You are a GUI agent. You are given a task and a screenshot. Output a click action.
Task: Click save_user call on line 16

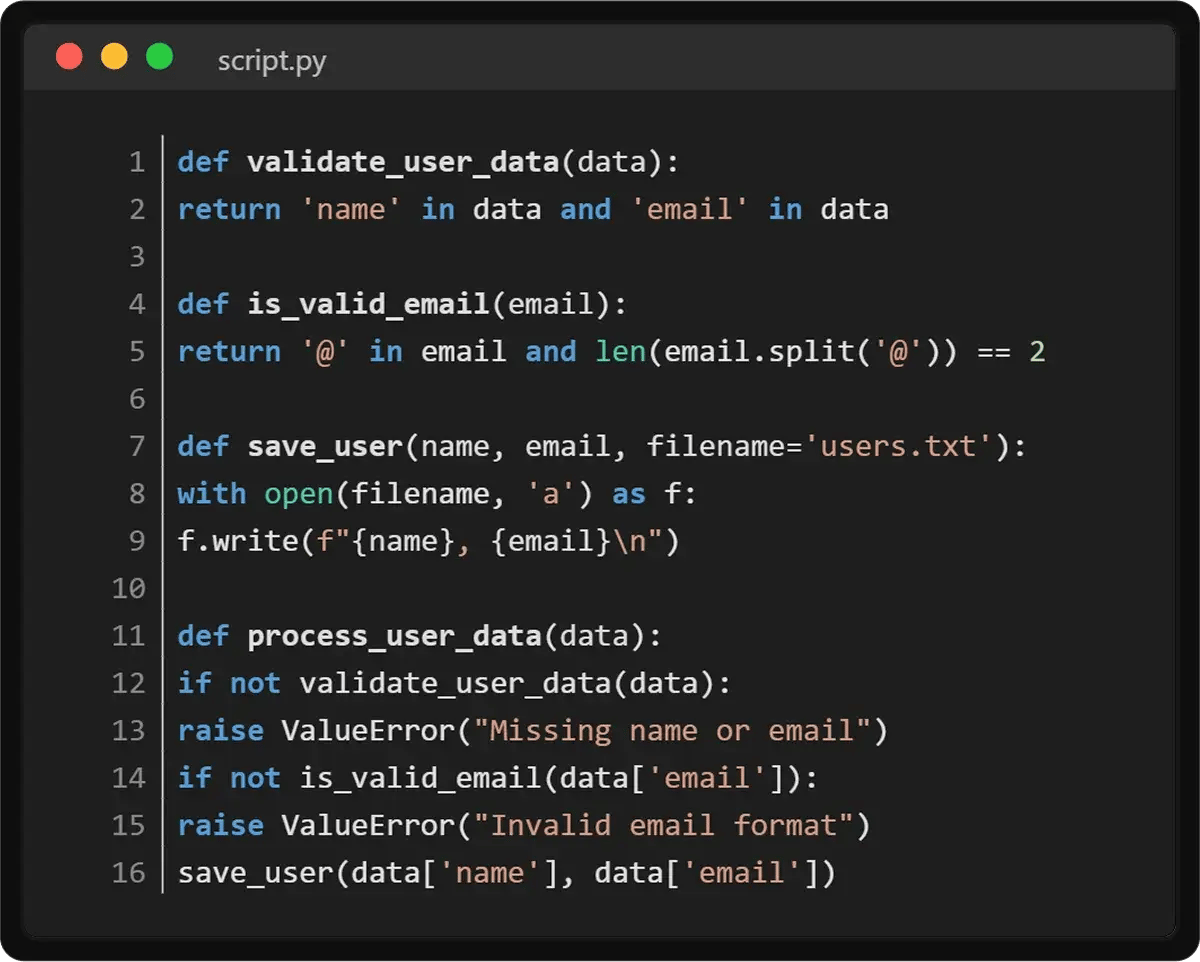pos(256,873)
